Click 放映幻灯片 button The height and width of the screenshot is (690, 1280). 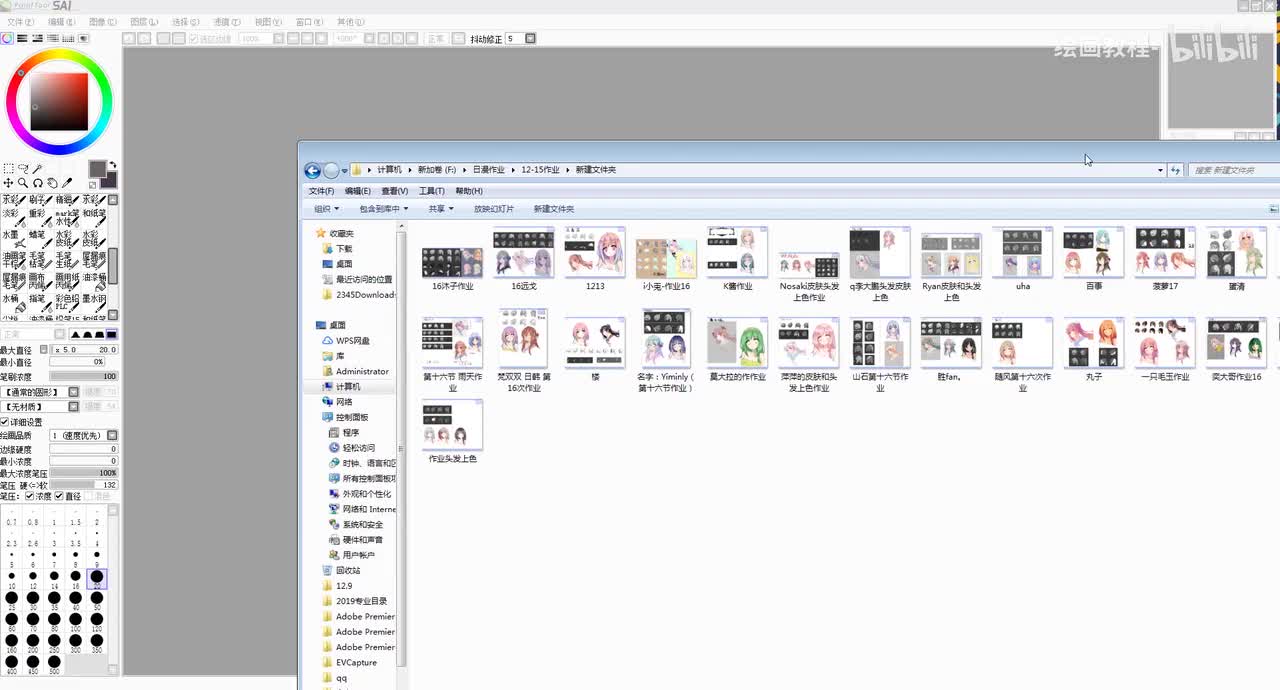click(x=493, y=209)
